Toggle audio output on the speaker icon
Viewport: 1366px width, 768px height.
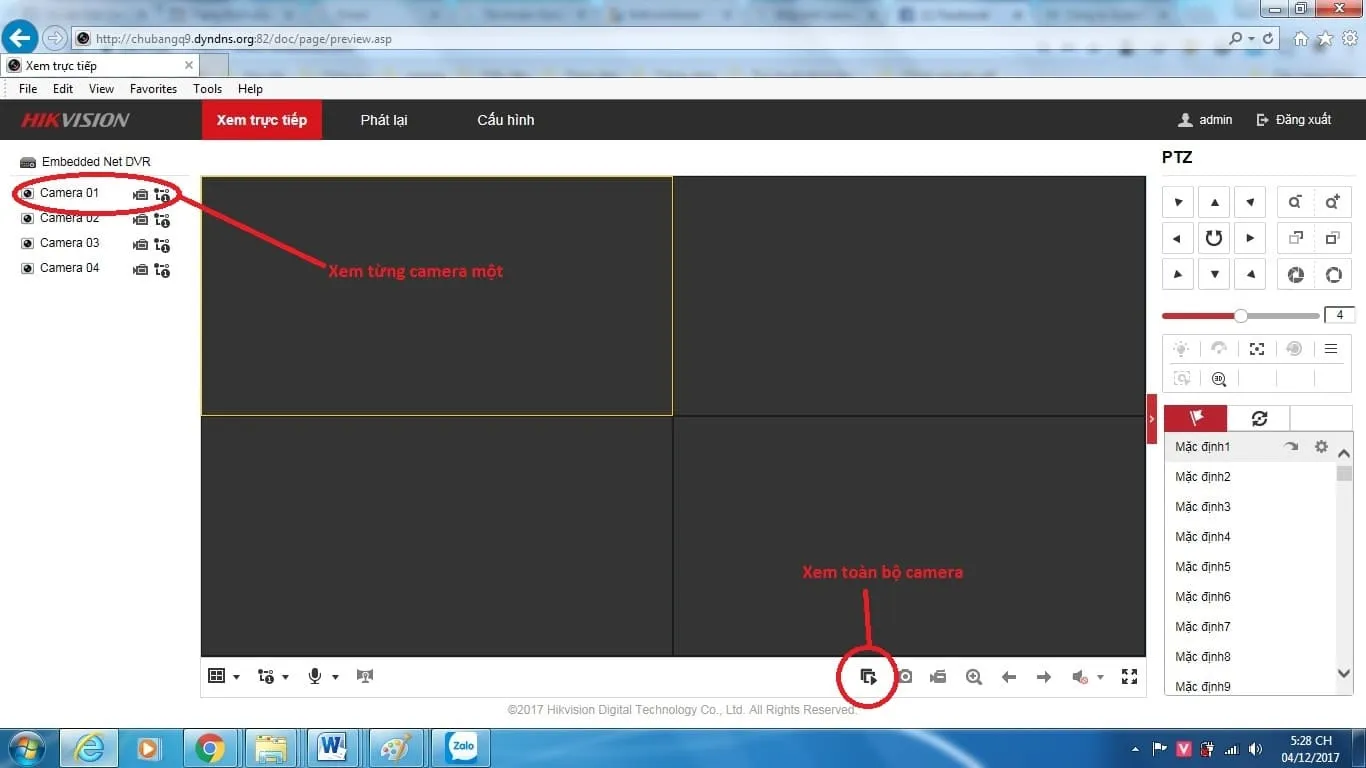(1078, 676)
